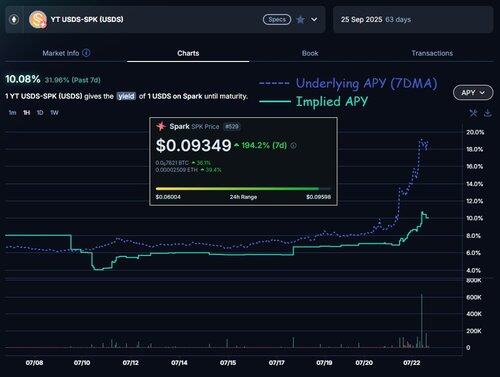Open the chart tools icon
Image resolution: width=500 pixels, height=377 pixels.
click(473, 113)
